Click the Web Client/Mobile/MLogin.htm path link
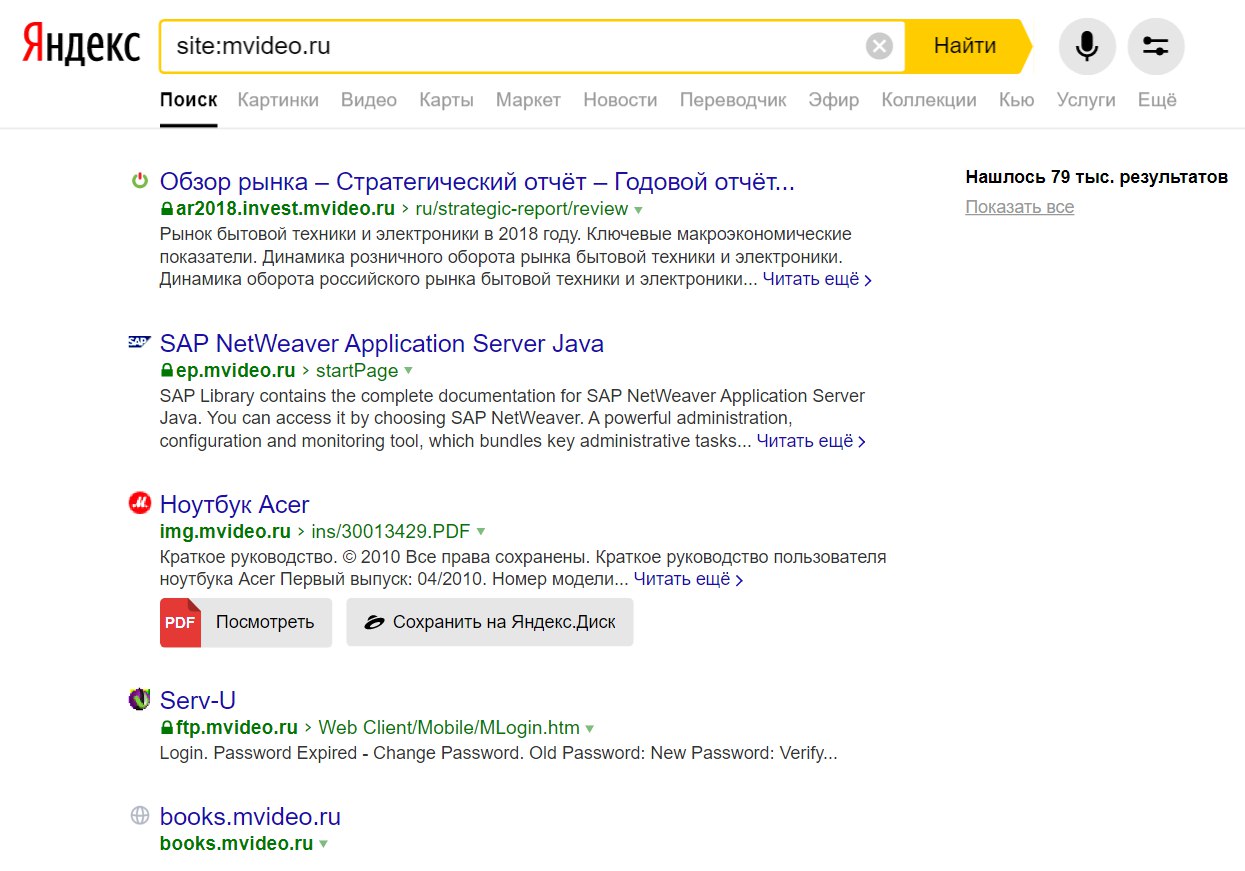 click(449, 728)
